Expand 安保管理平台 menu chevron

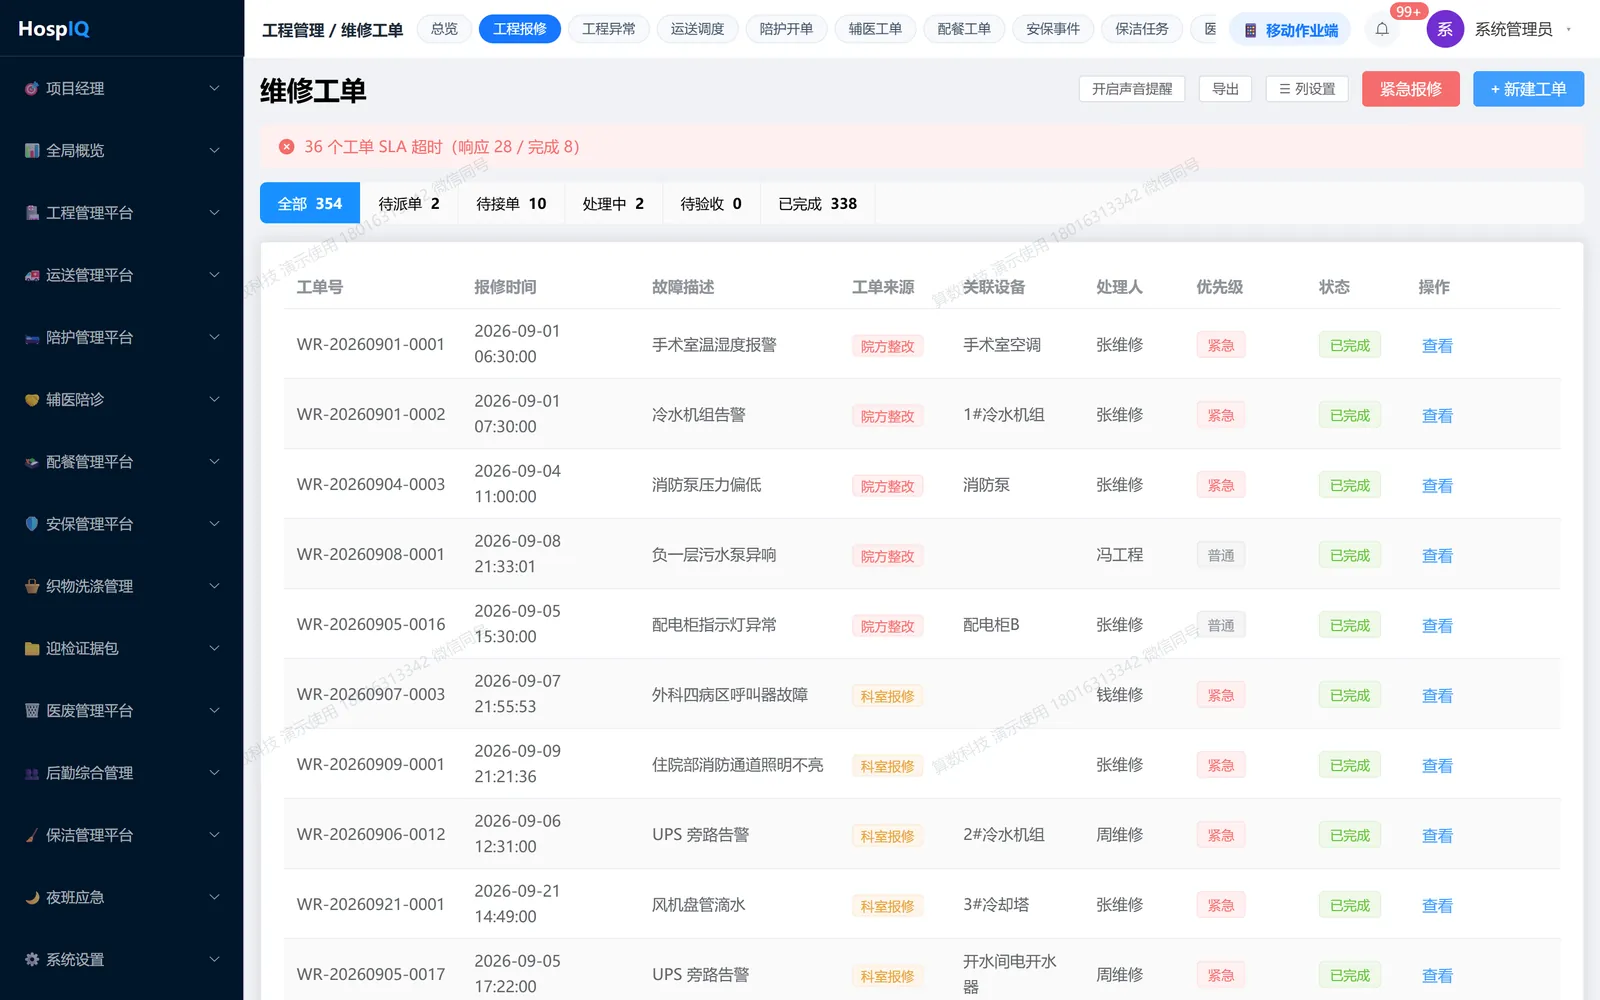click(214, 524)
